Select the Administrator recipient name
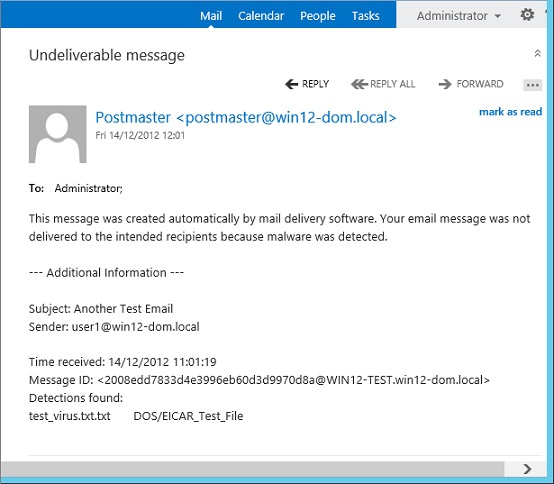The width and height of the screenshot is (554, 484). [88, 188]
